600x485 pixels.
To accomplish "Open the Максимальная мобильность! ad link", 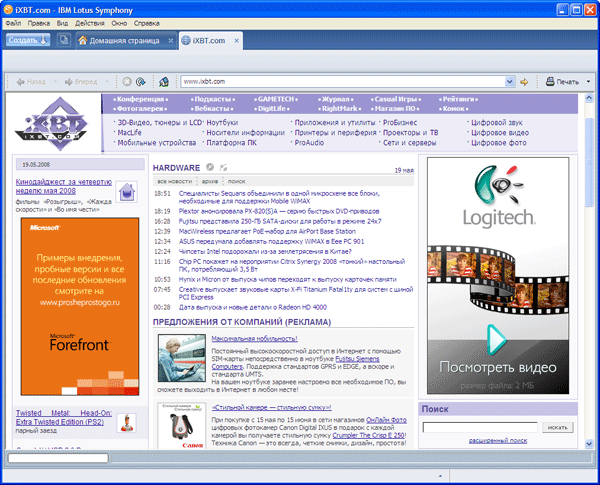I will [254, 339].
